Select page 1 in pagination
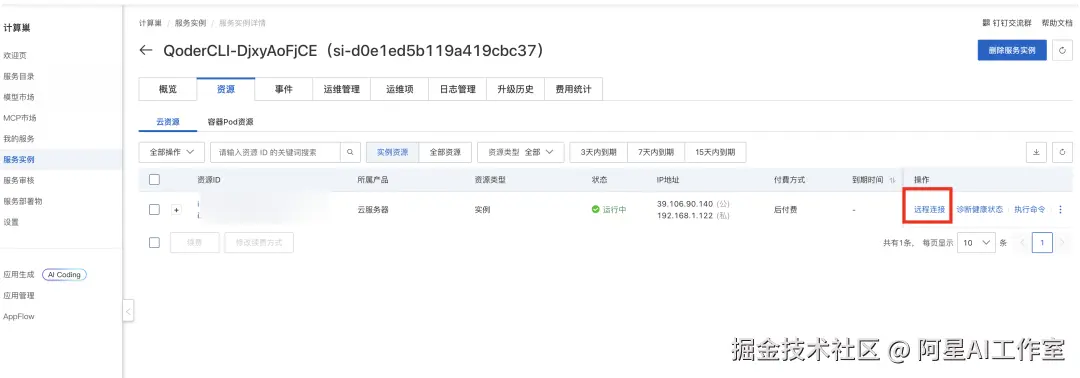Viewport: 1080px width, 378px height. (x=1042, y=242)
